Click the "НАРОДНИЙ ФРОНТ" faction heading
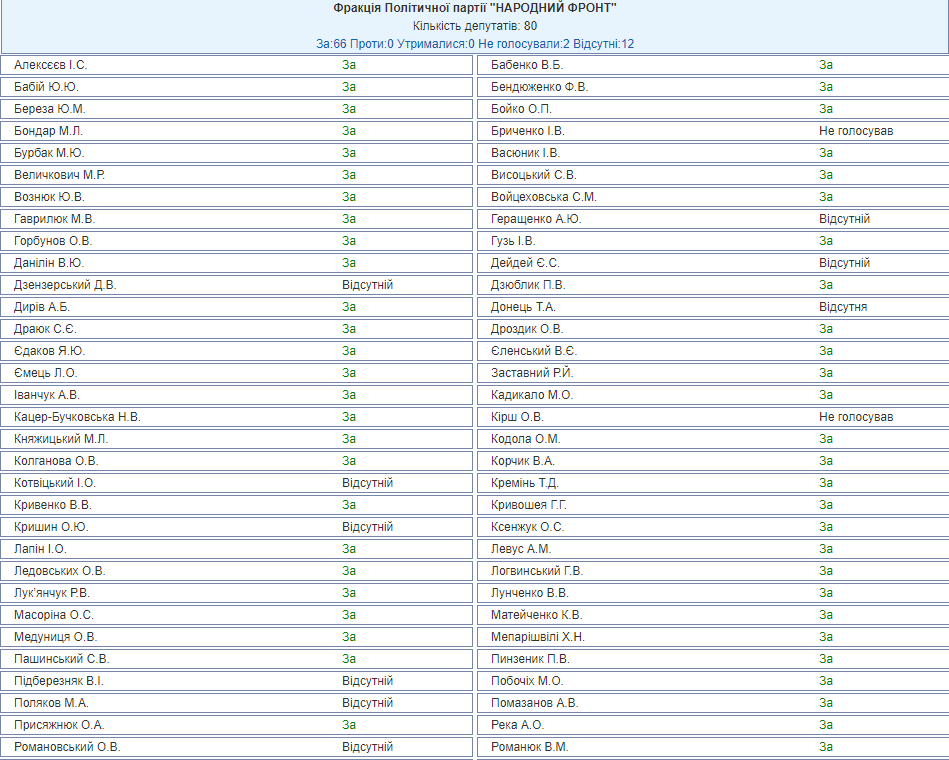The height and width of the screenshot is (760, 949). tap(475, 8)
